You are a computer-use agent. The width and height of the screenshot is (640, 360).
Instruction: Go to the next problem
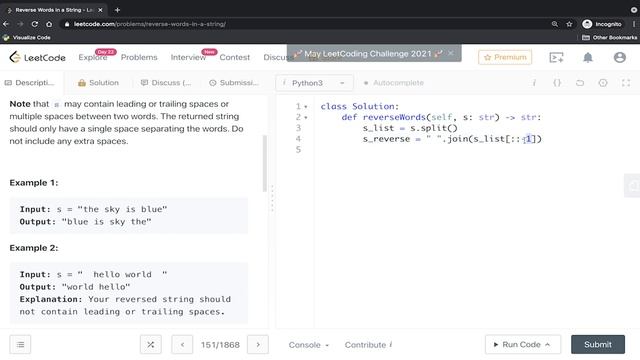[258, 345]
